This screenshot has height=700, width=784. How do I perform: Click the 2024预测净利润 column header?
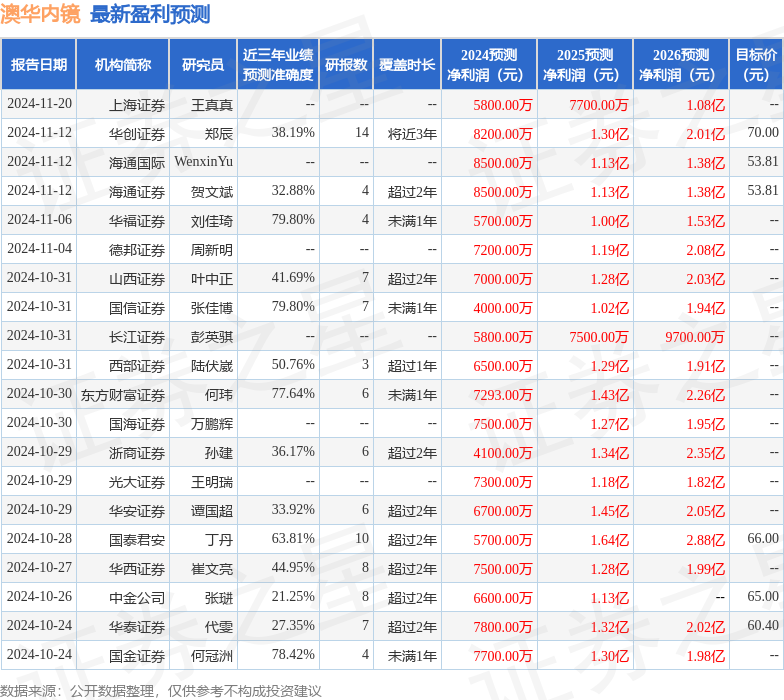pos(489,64)
